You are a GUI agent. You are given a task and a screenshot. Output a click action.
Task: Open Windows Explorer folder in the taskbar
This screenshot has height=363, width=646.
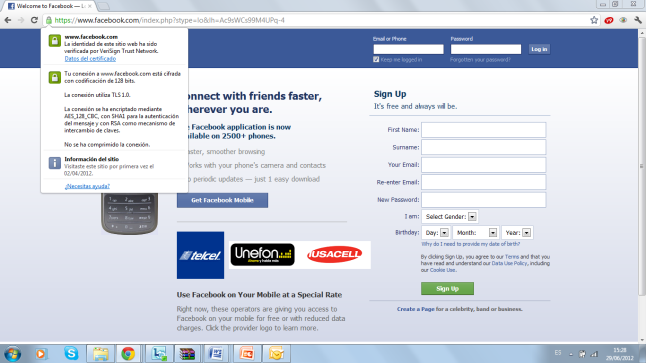pyautogui.click(x=101, y=354)
